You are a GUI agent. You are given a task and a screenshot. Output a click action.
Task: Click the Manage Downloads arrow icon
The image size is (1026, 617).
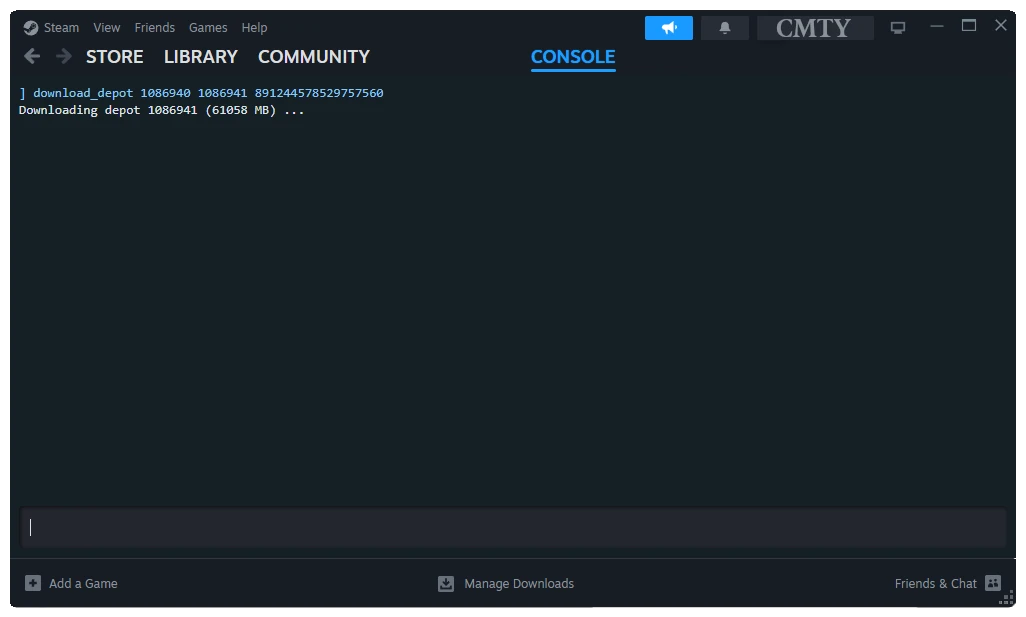pos(446,584)
